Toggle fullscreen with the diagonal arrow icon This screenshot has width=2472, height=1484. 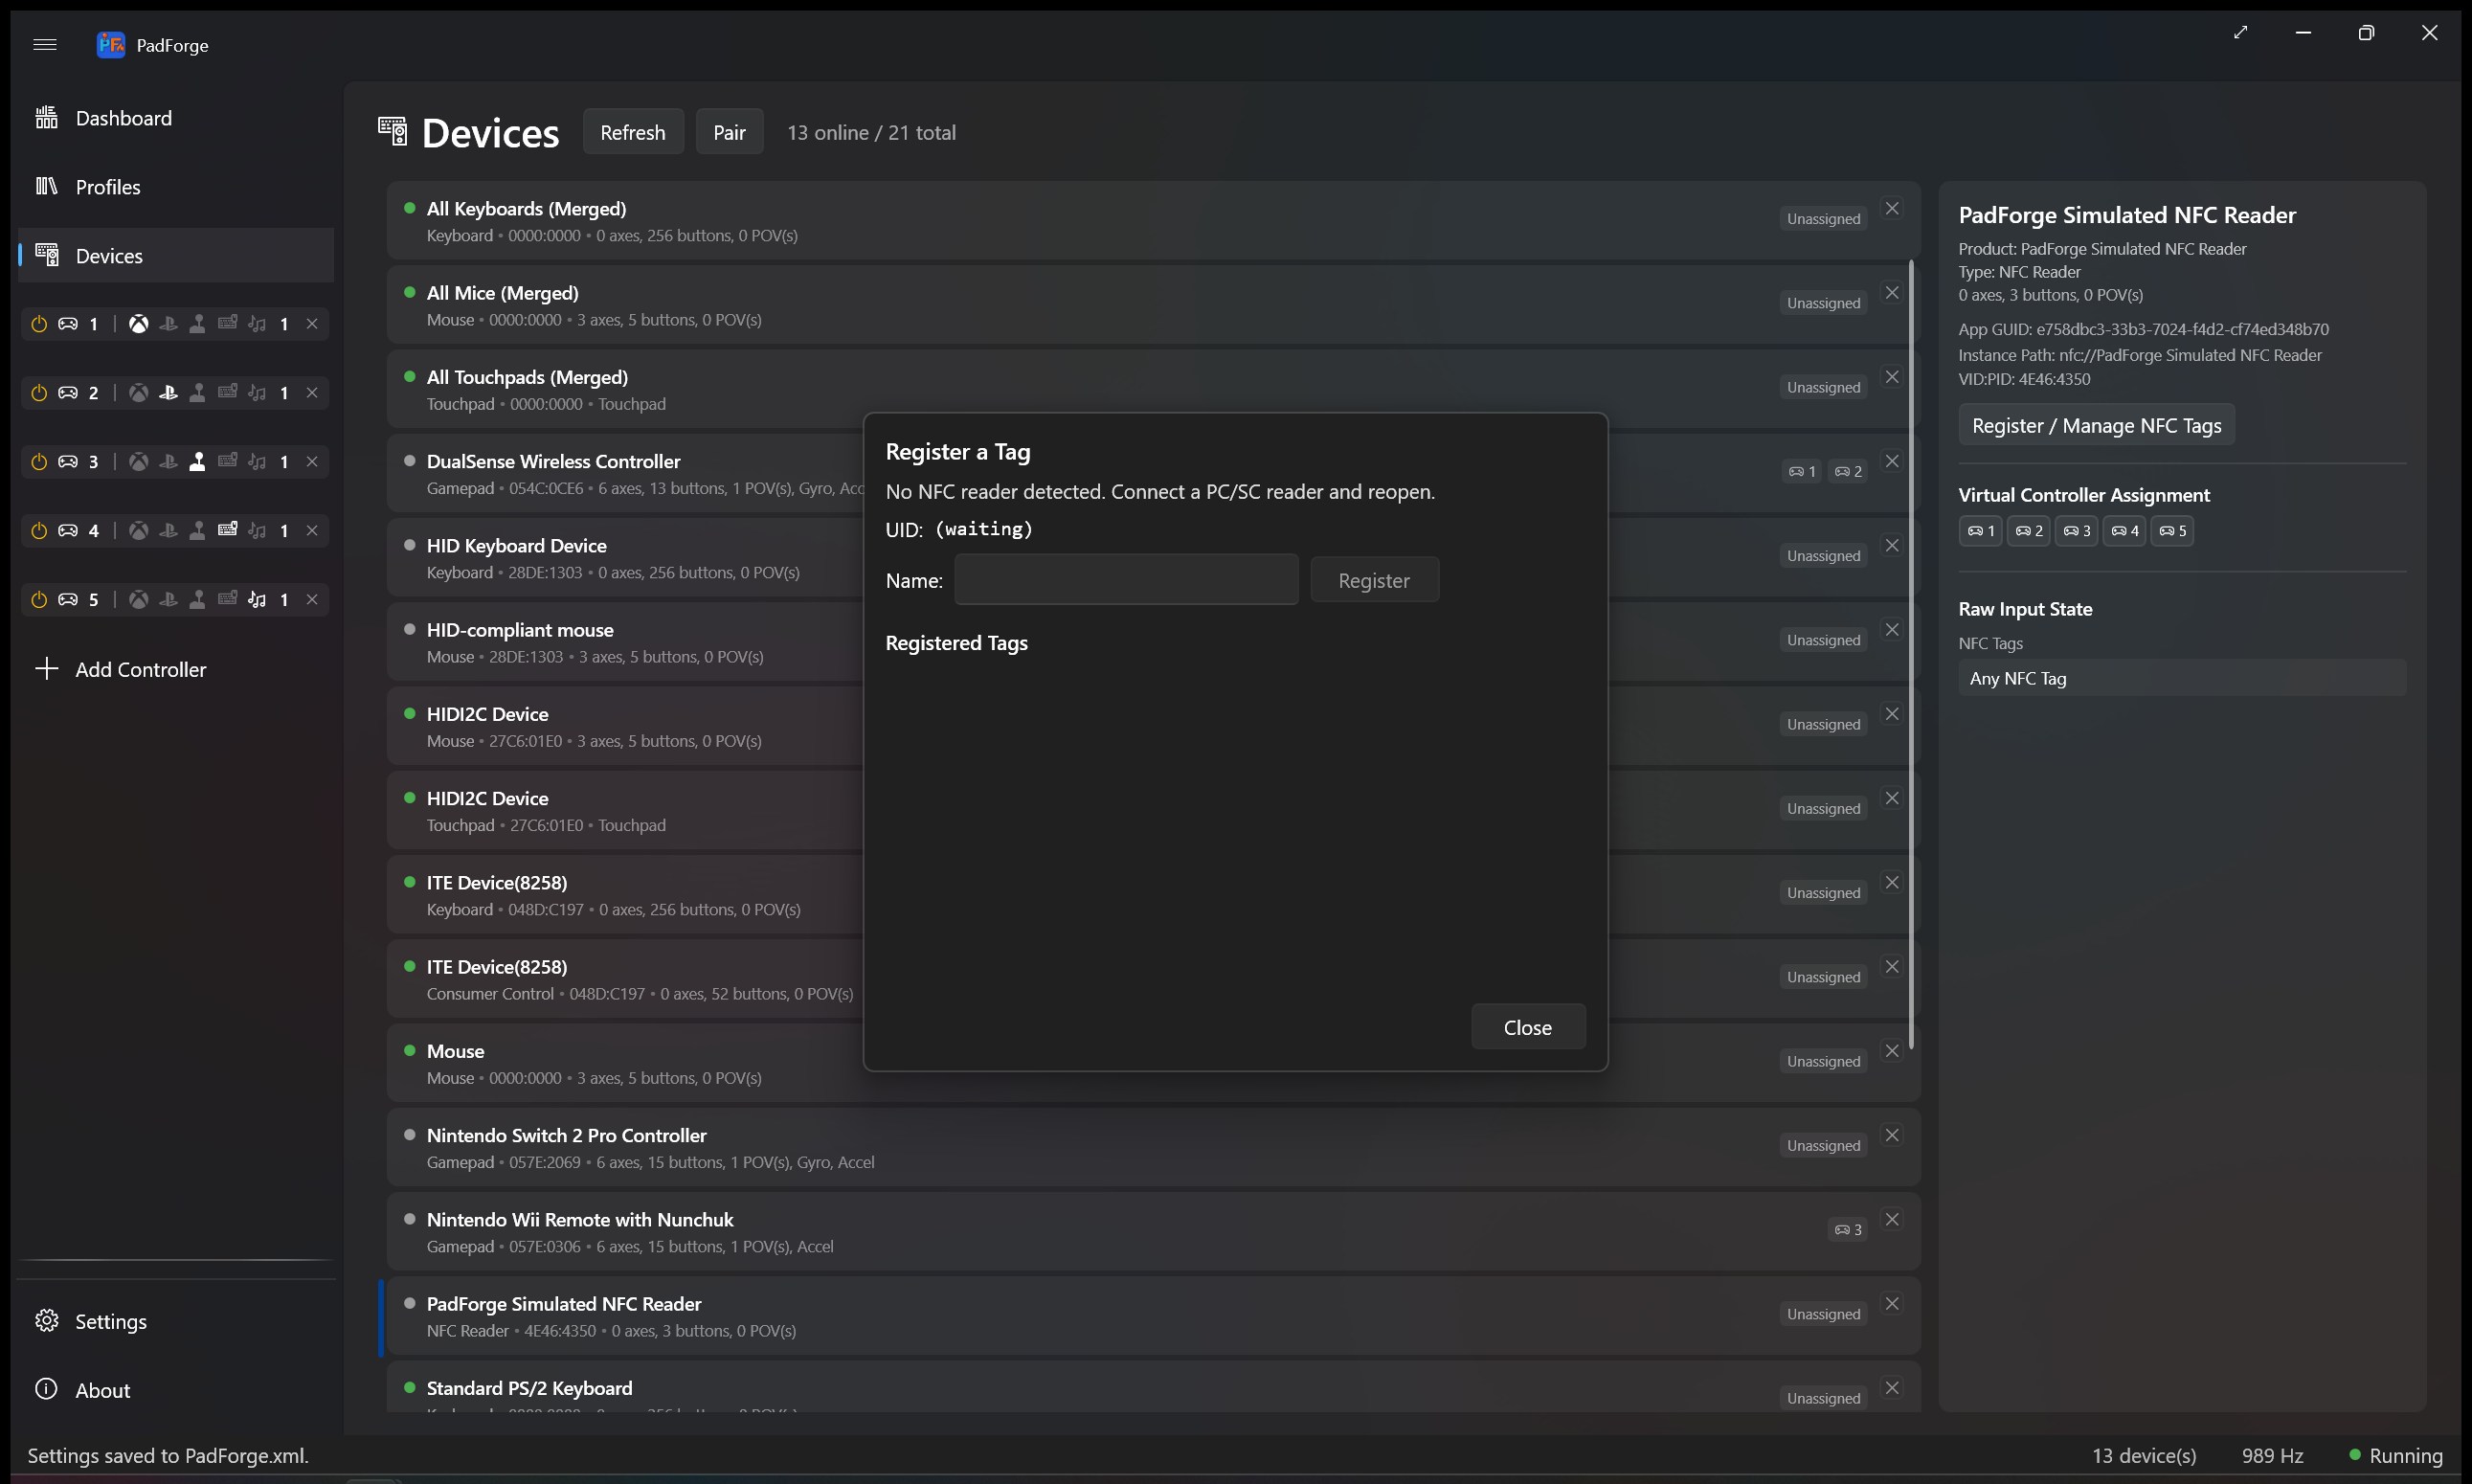pos(2240,33)
